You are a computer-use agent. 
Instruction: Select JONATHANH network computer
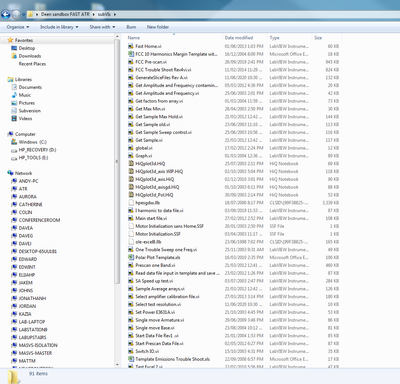pos(32,298)
